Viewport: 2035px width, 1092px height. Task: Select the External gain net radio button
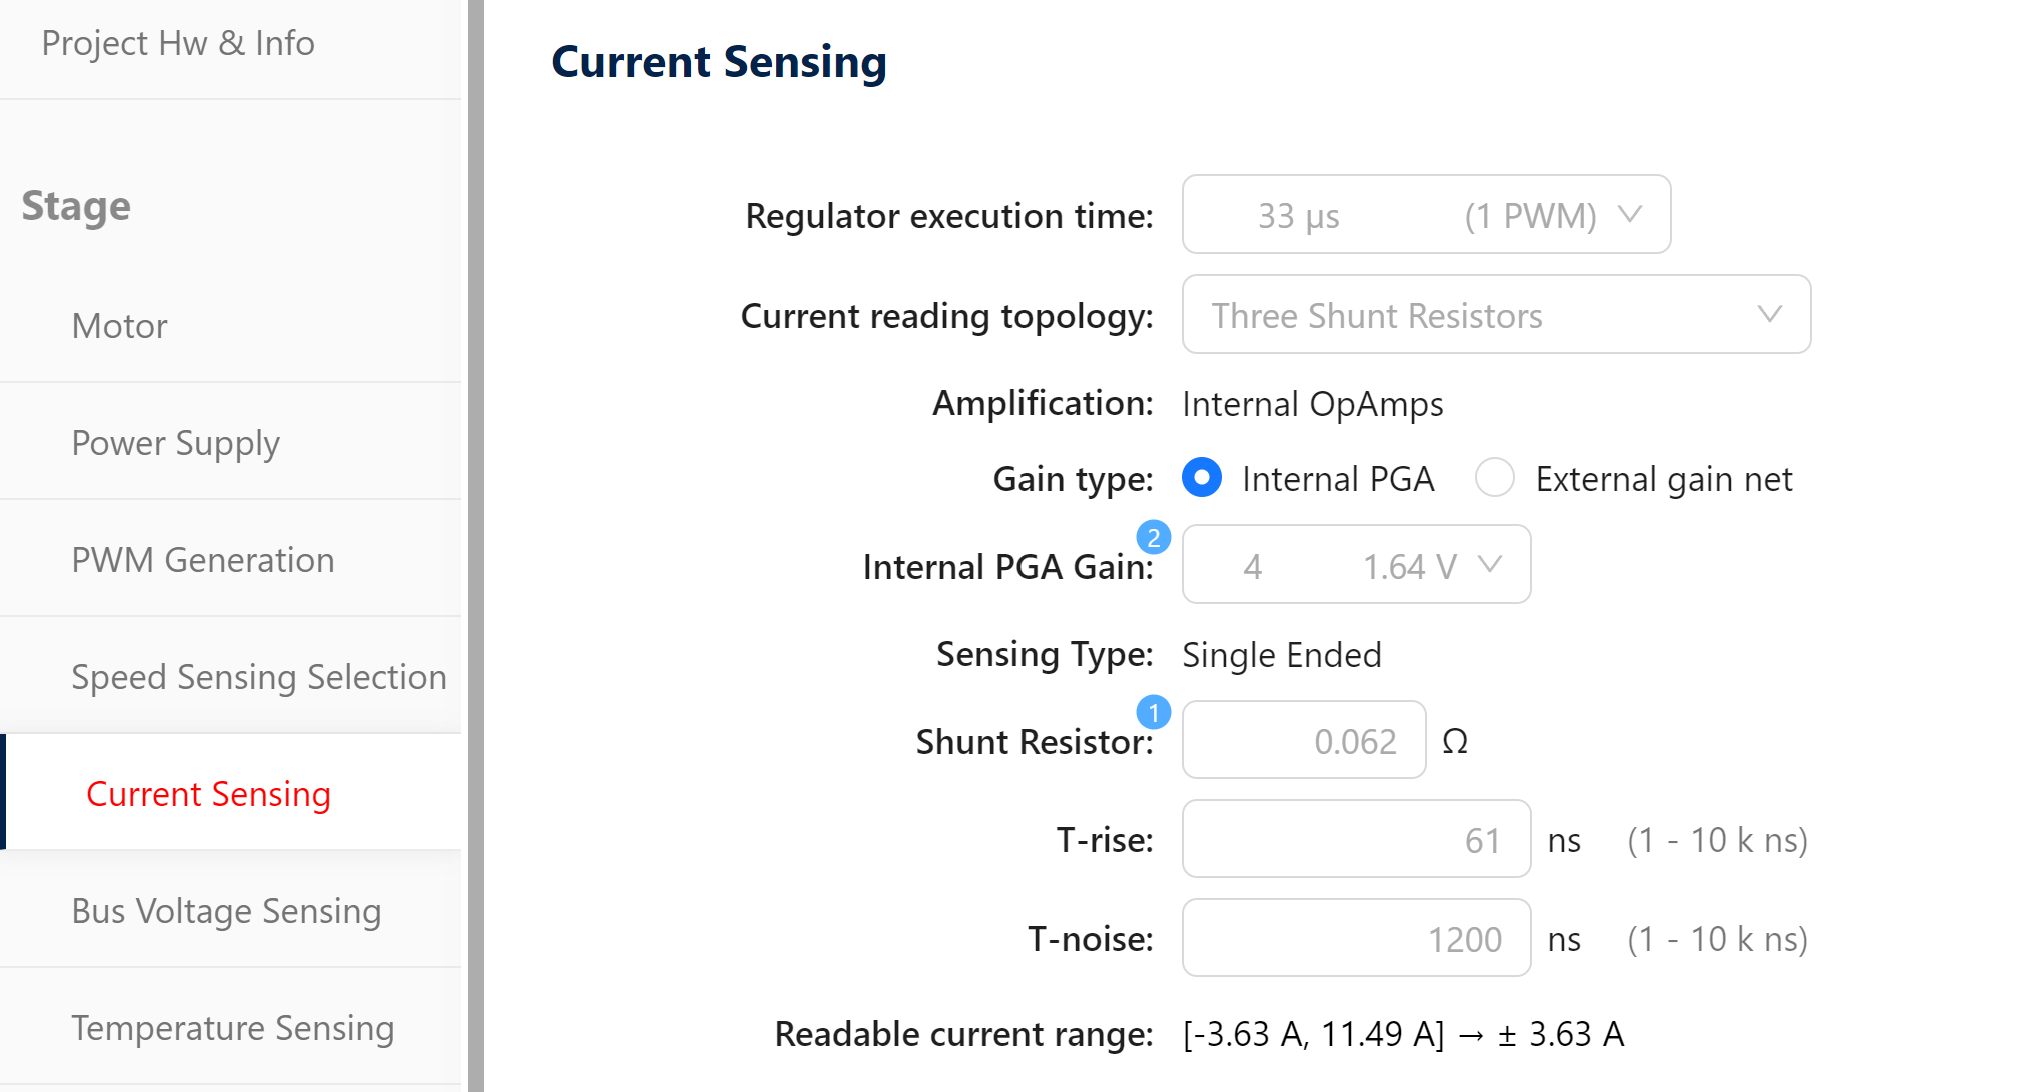click(1494, 478)
